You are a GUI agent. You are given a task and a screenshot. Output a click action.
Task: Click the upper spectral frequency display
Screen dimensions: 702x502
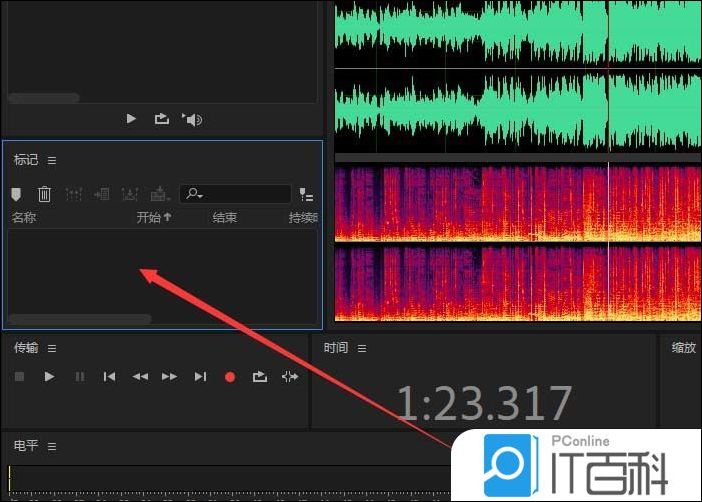518,204
